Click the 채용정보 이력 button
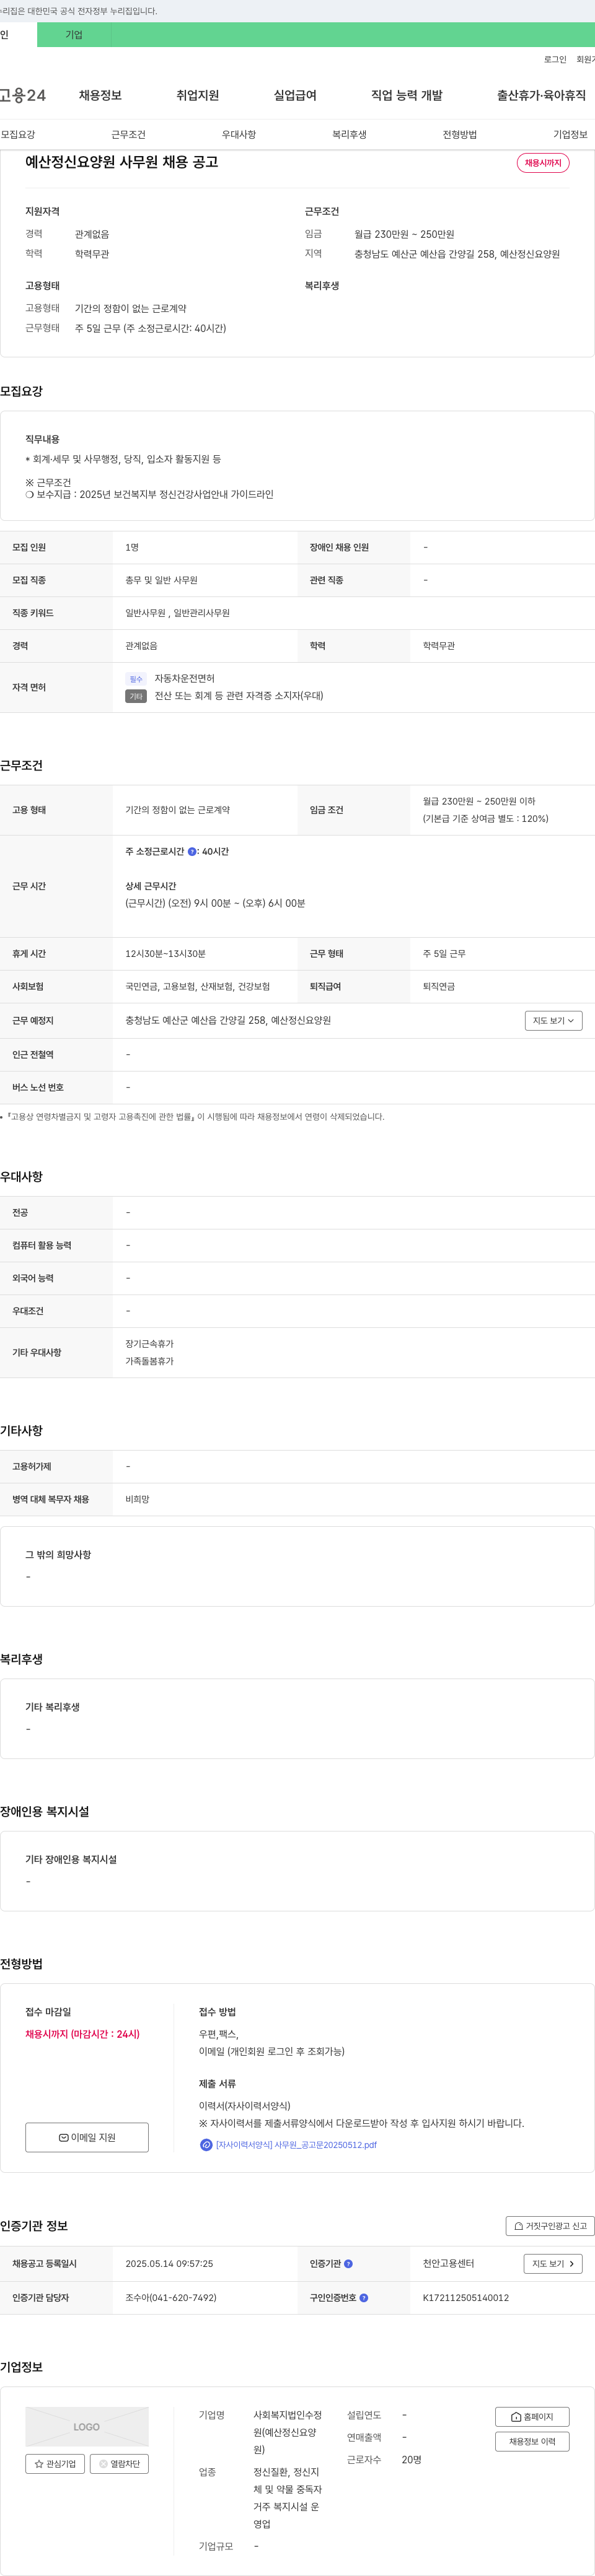Viewport: 595px width, 2576px height. pos(532,2442)
